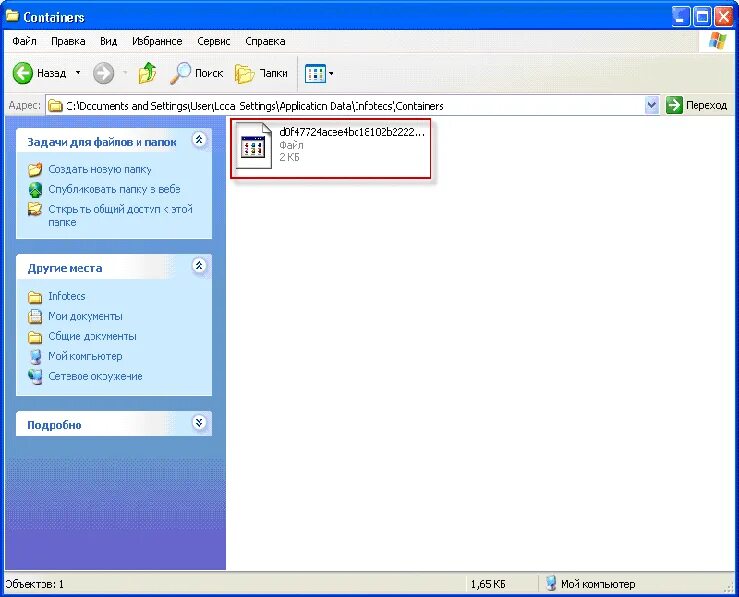Open Мои документы link
The height and width of the screenshot is (597, 739).
click(x=85, y=316)
